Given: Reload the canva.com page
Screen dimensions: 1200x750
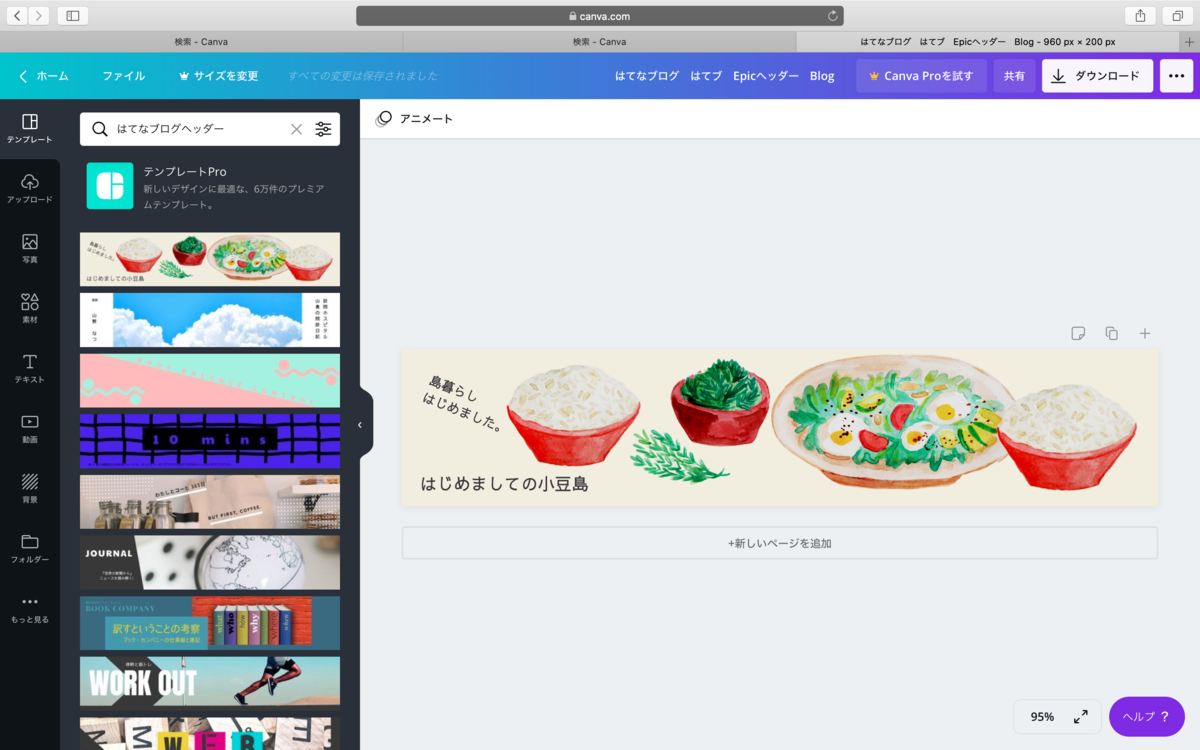Looking at the screenshot, I should coord(832,16).
